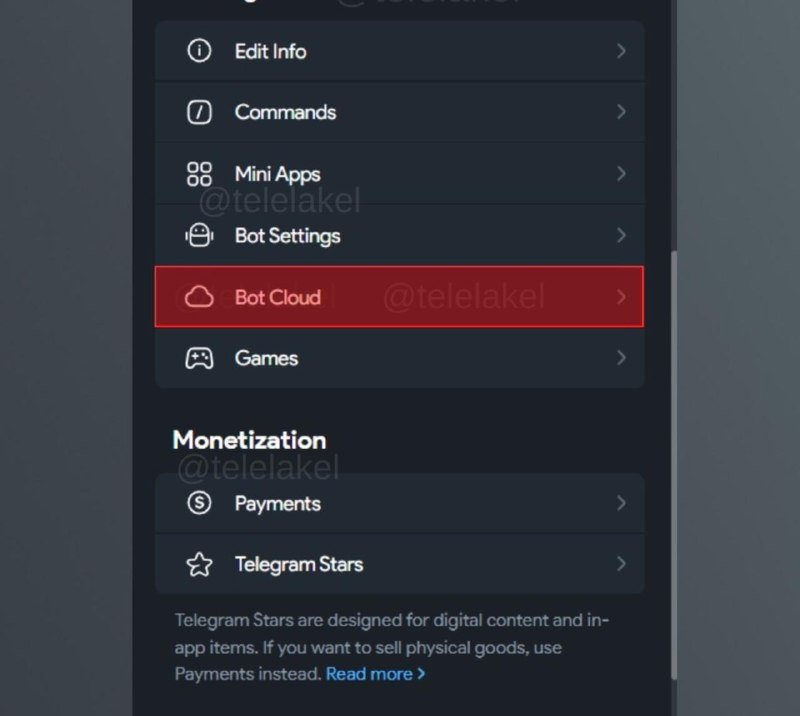Screen dimensions: 800x716
Task: Open the Payments text label
Action: pyautogui.click(x=278, y=503)
